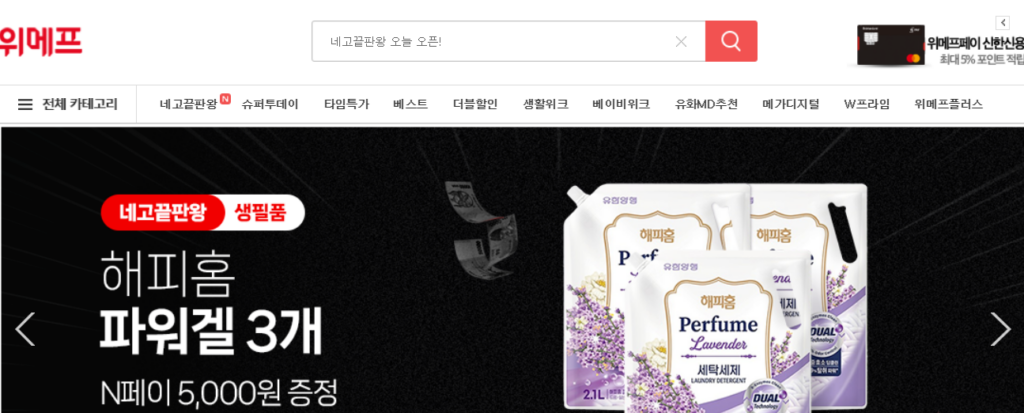Open the 전체 카테고리 hamburger menu

click(68, 104)
